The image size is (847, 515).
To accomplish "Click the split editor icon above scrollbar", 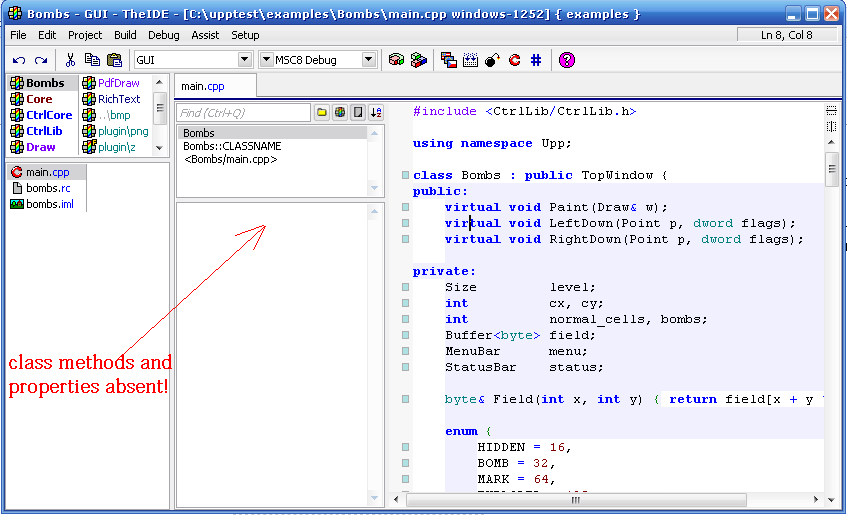I will tap(832, 110).
